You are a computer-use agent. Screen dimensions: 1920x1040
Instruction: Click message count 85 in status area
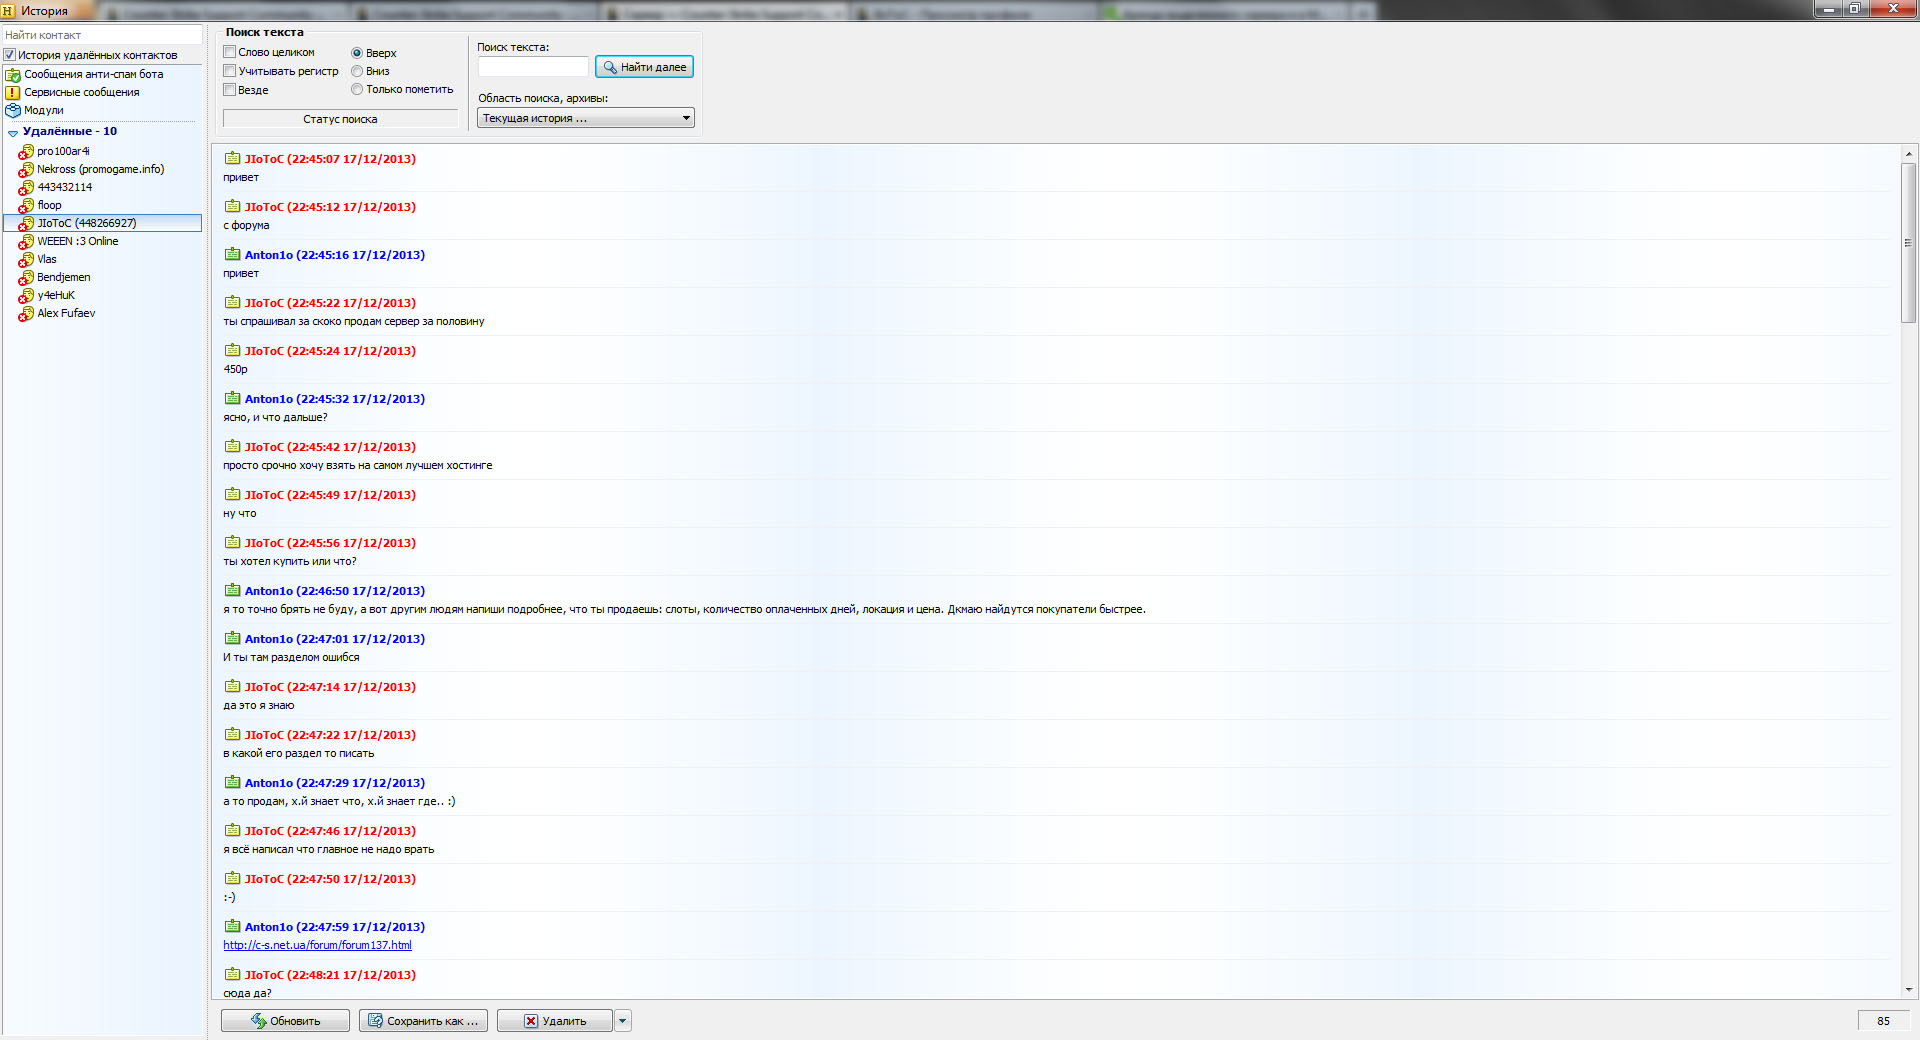tap(1883, 1021)
